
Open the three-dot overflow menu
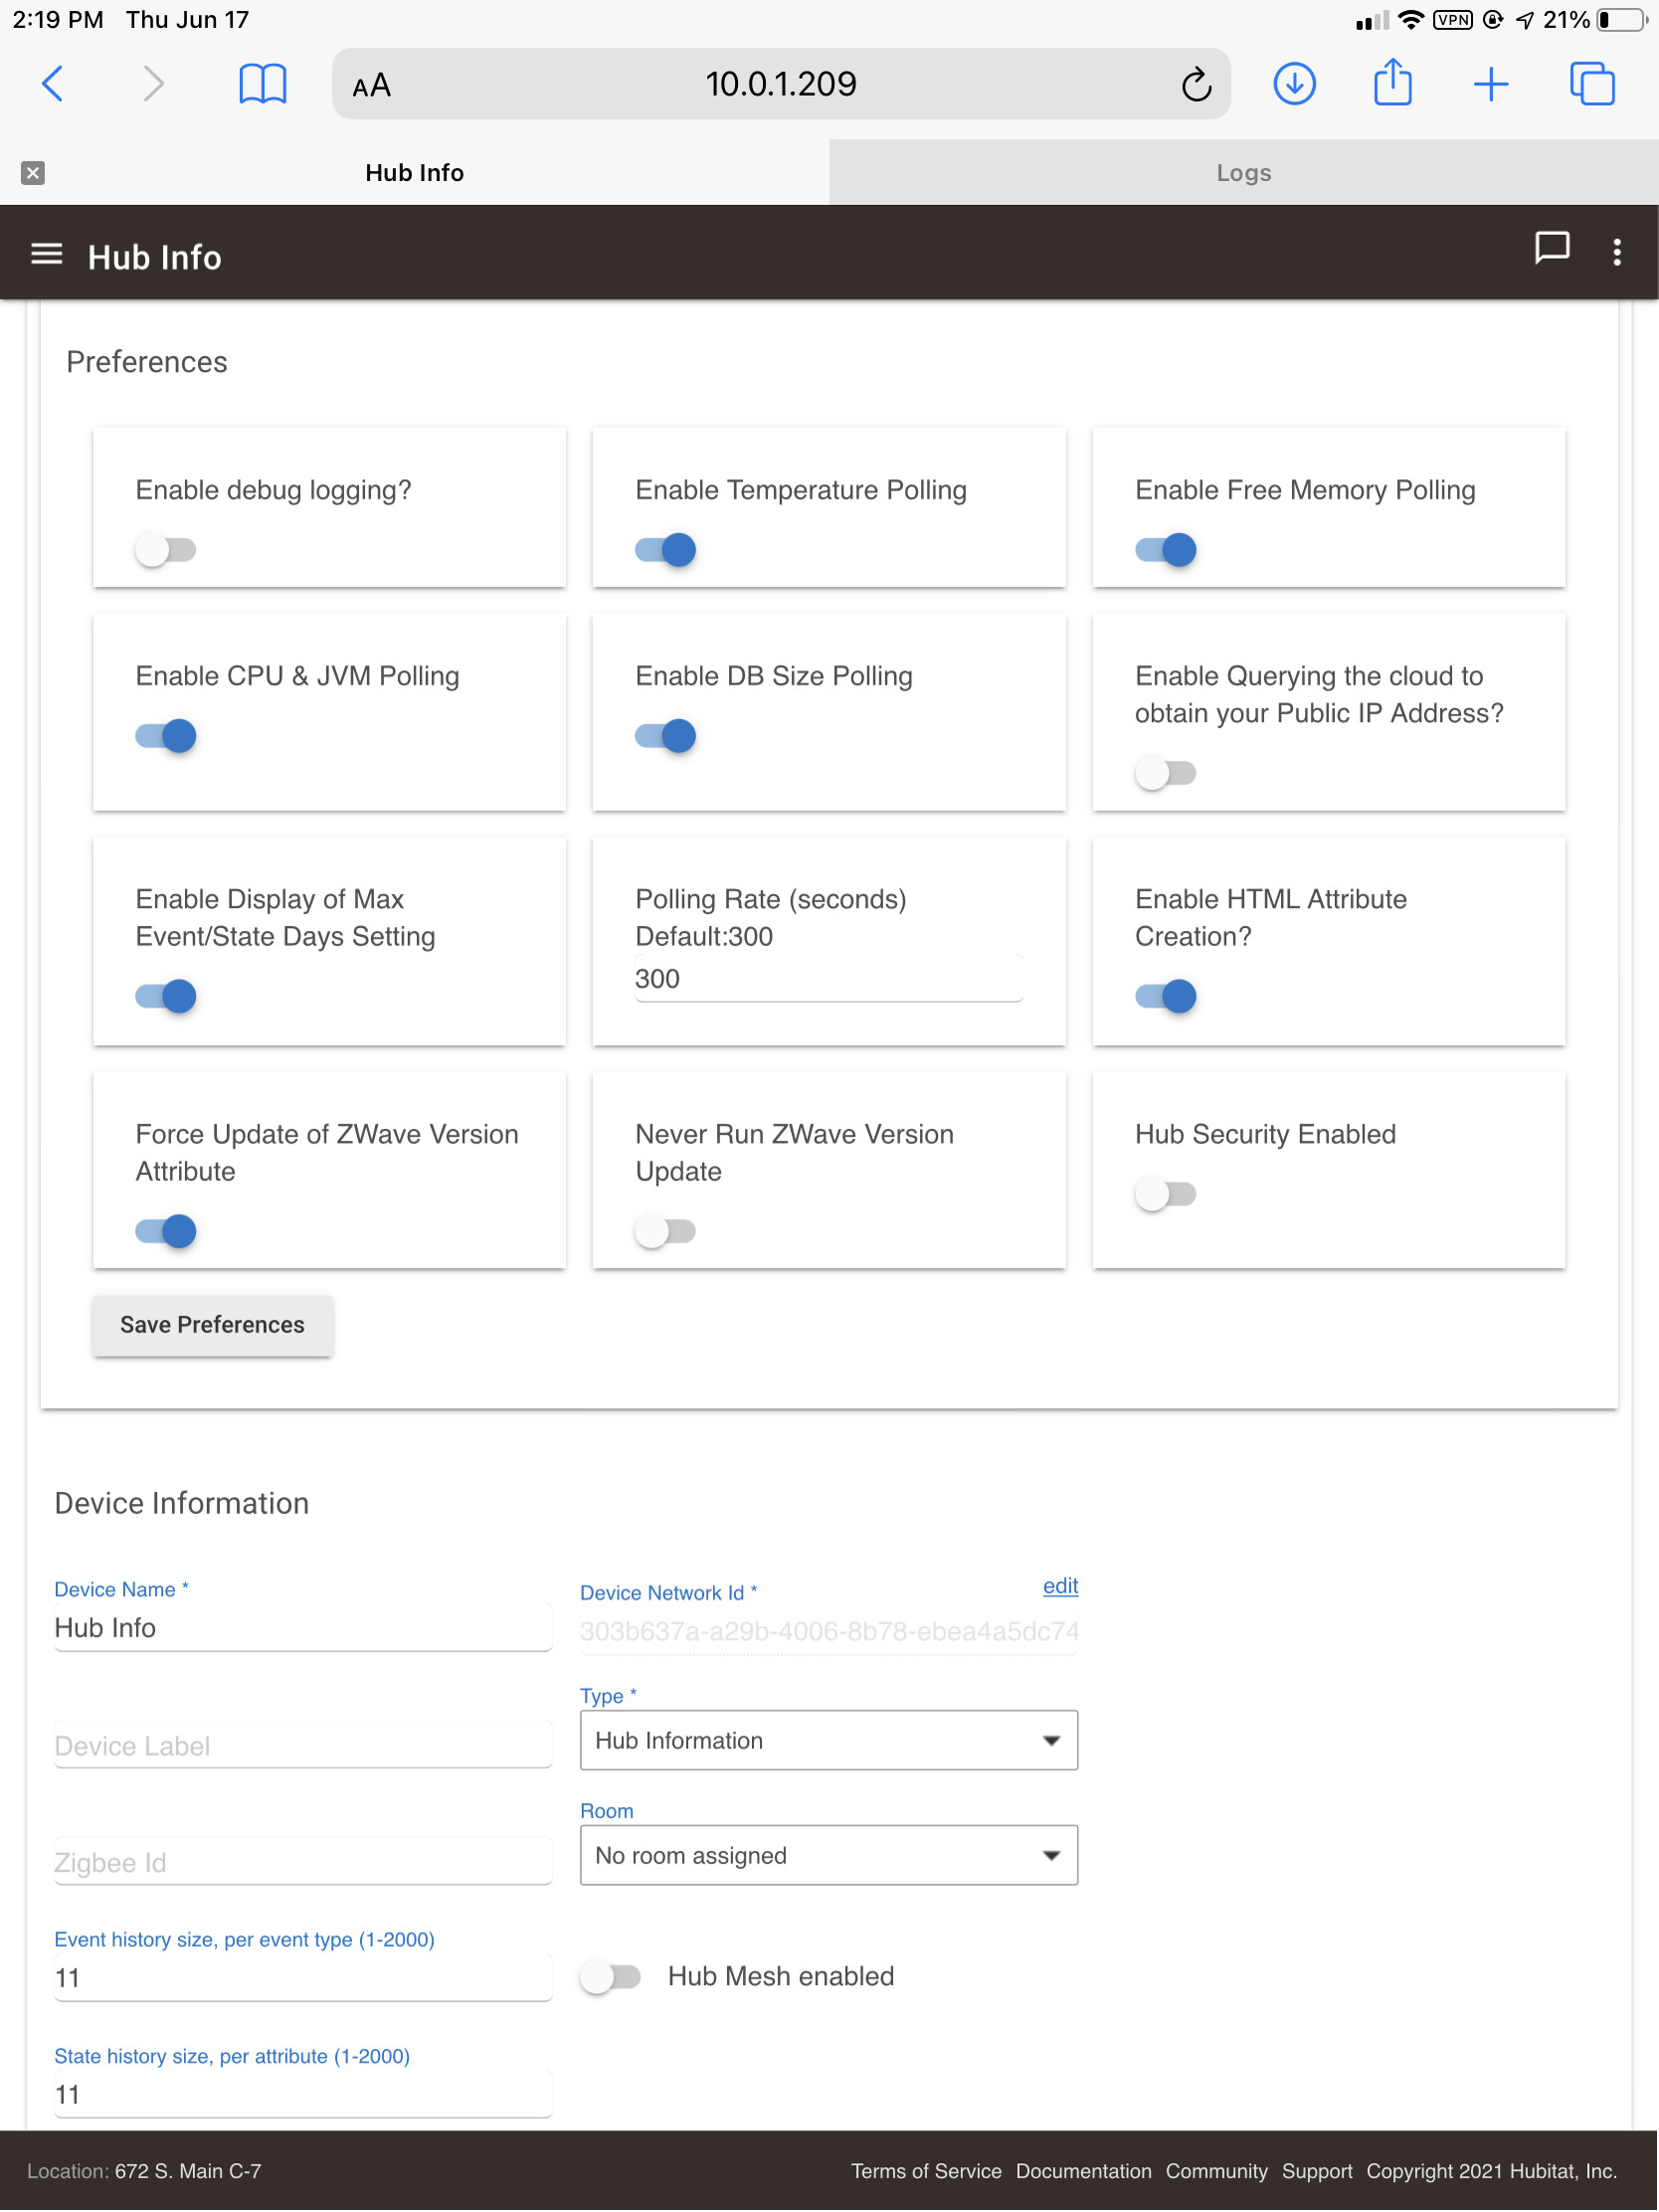[x=1616, y=253]
